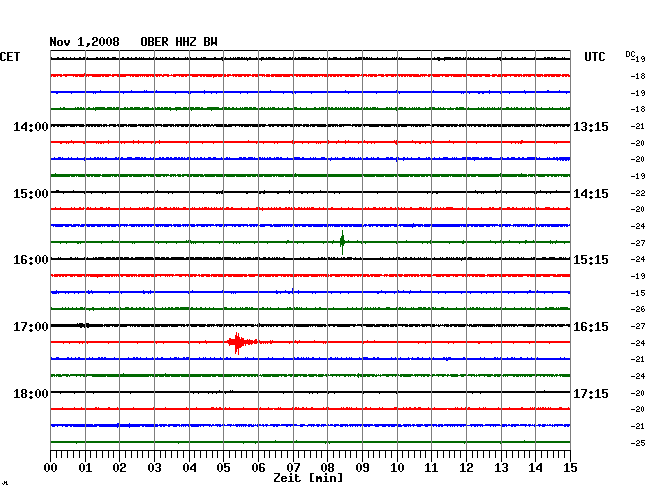650x494 pixels.
Task: Select the 14:00 CET time label
Action: point(31,127)
